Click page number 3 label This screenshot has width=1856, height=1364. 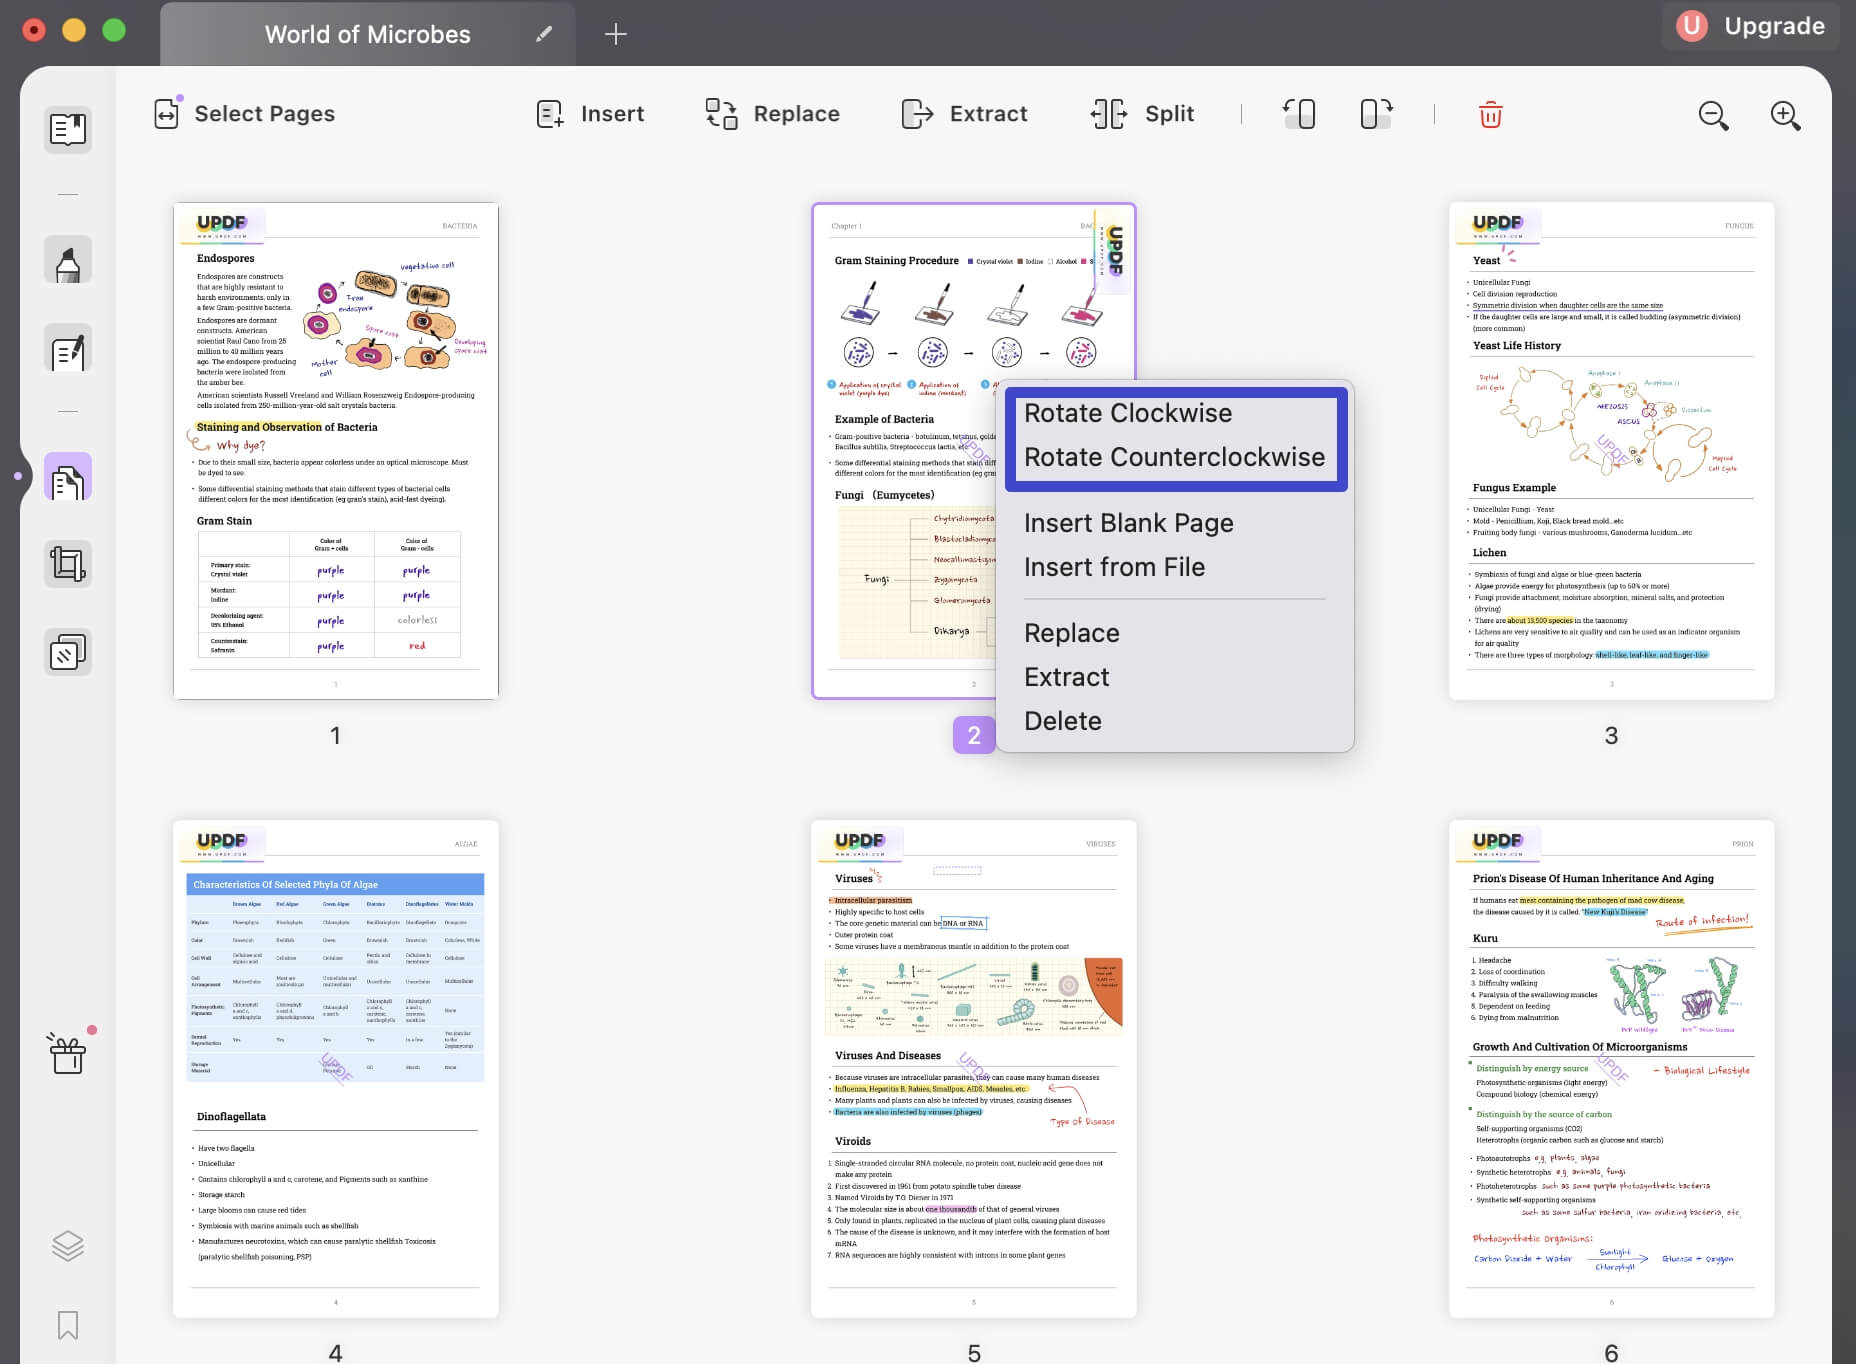click(1611, 735)
